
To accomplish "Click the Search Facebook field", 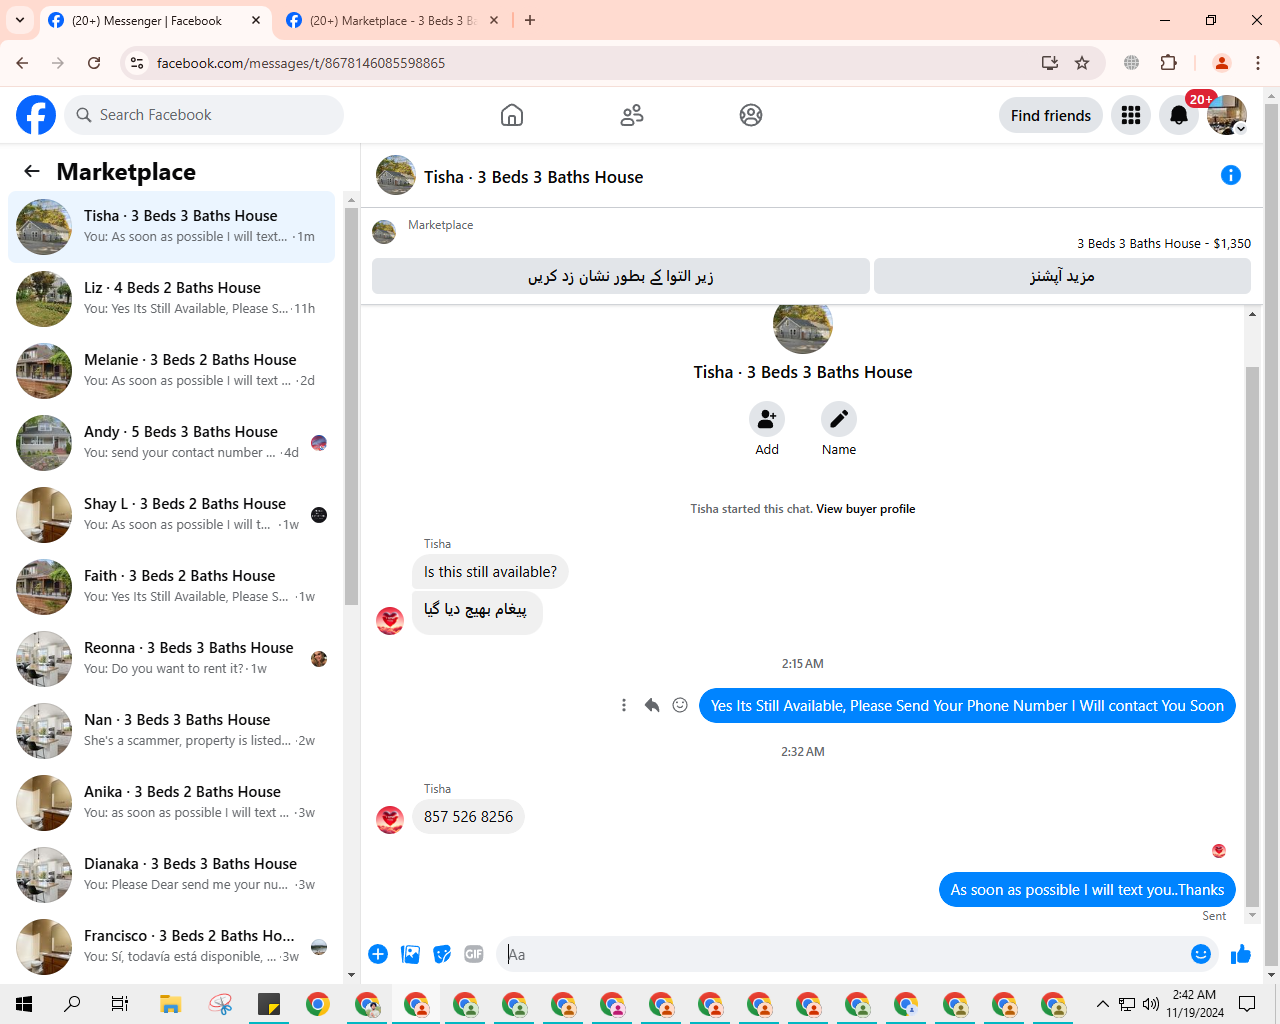I will 204,115.
